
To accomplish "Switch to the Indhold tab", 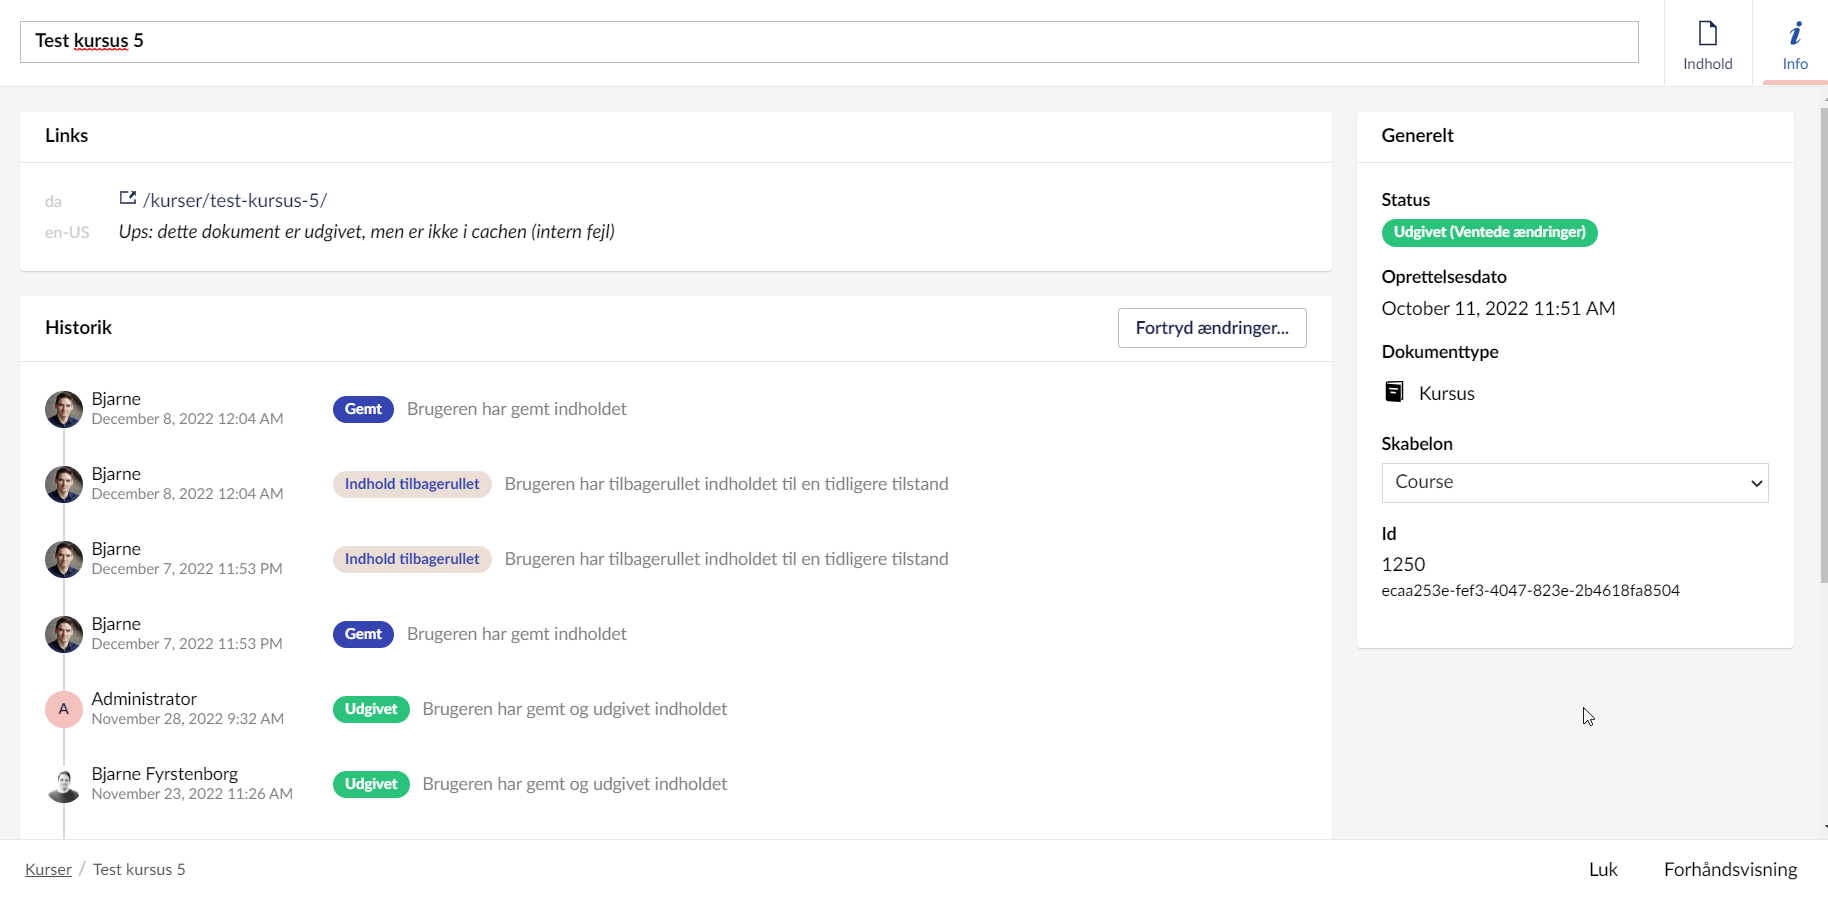I will [1708, 42].
